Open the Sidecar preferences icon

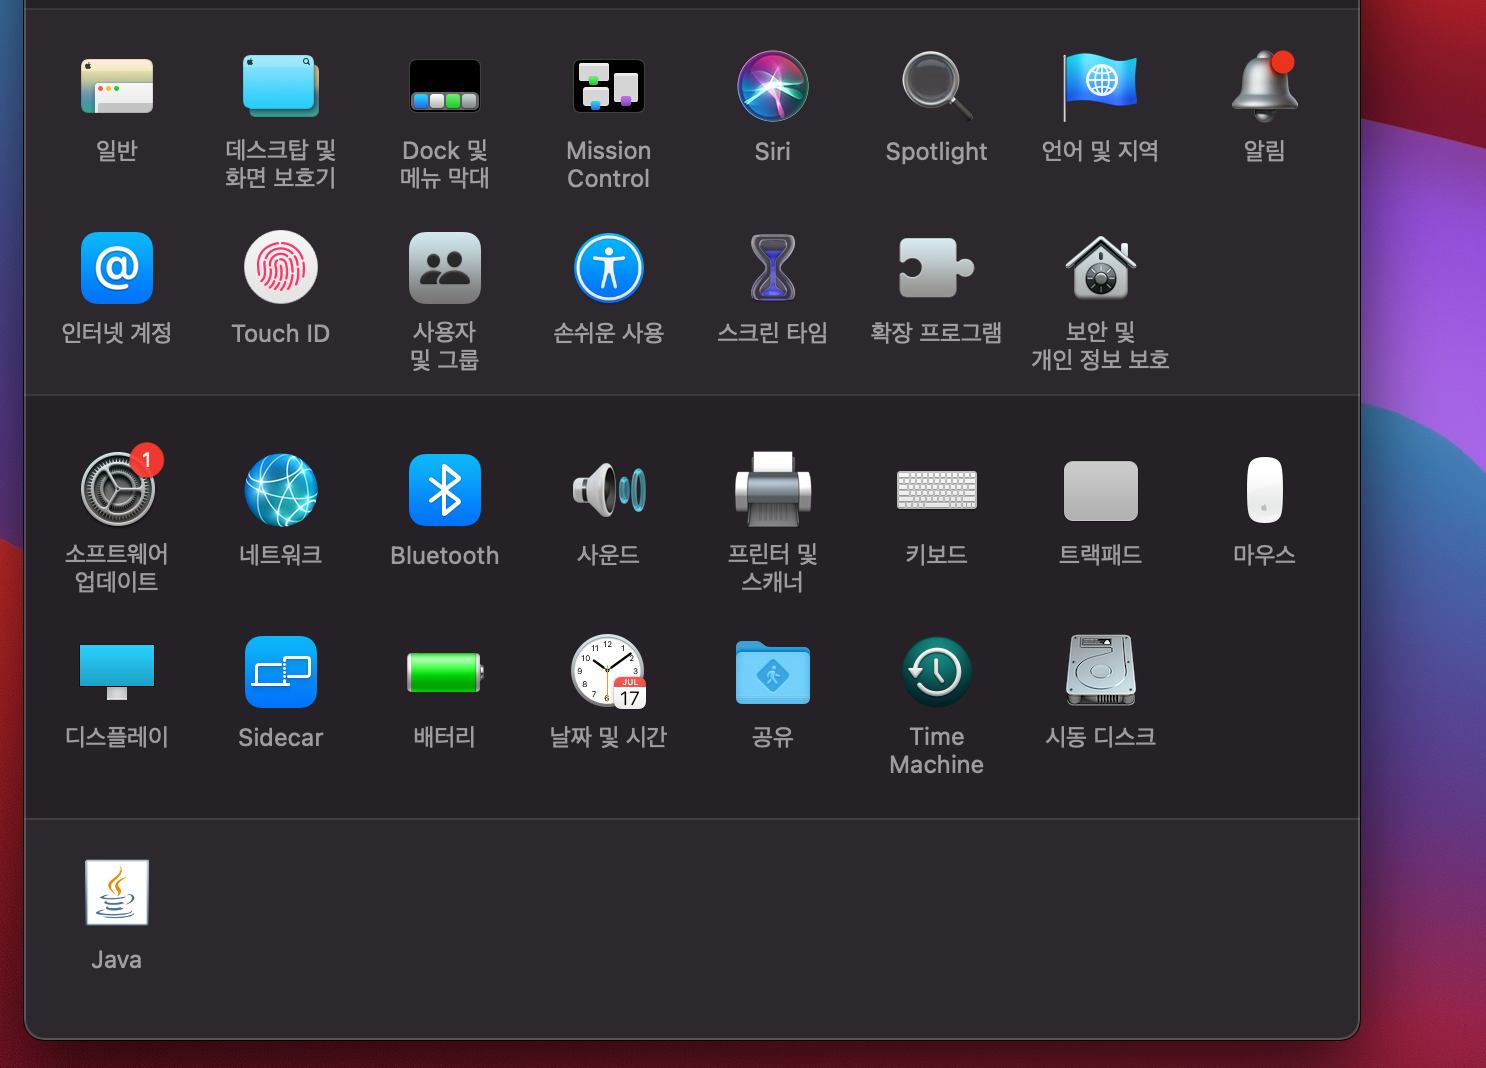[281, 672]
